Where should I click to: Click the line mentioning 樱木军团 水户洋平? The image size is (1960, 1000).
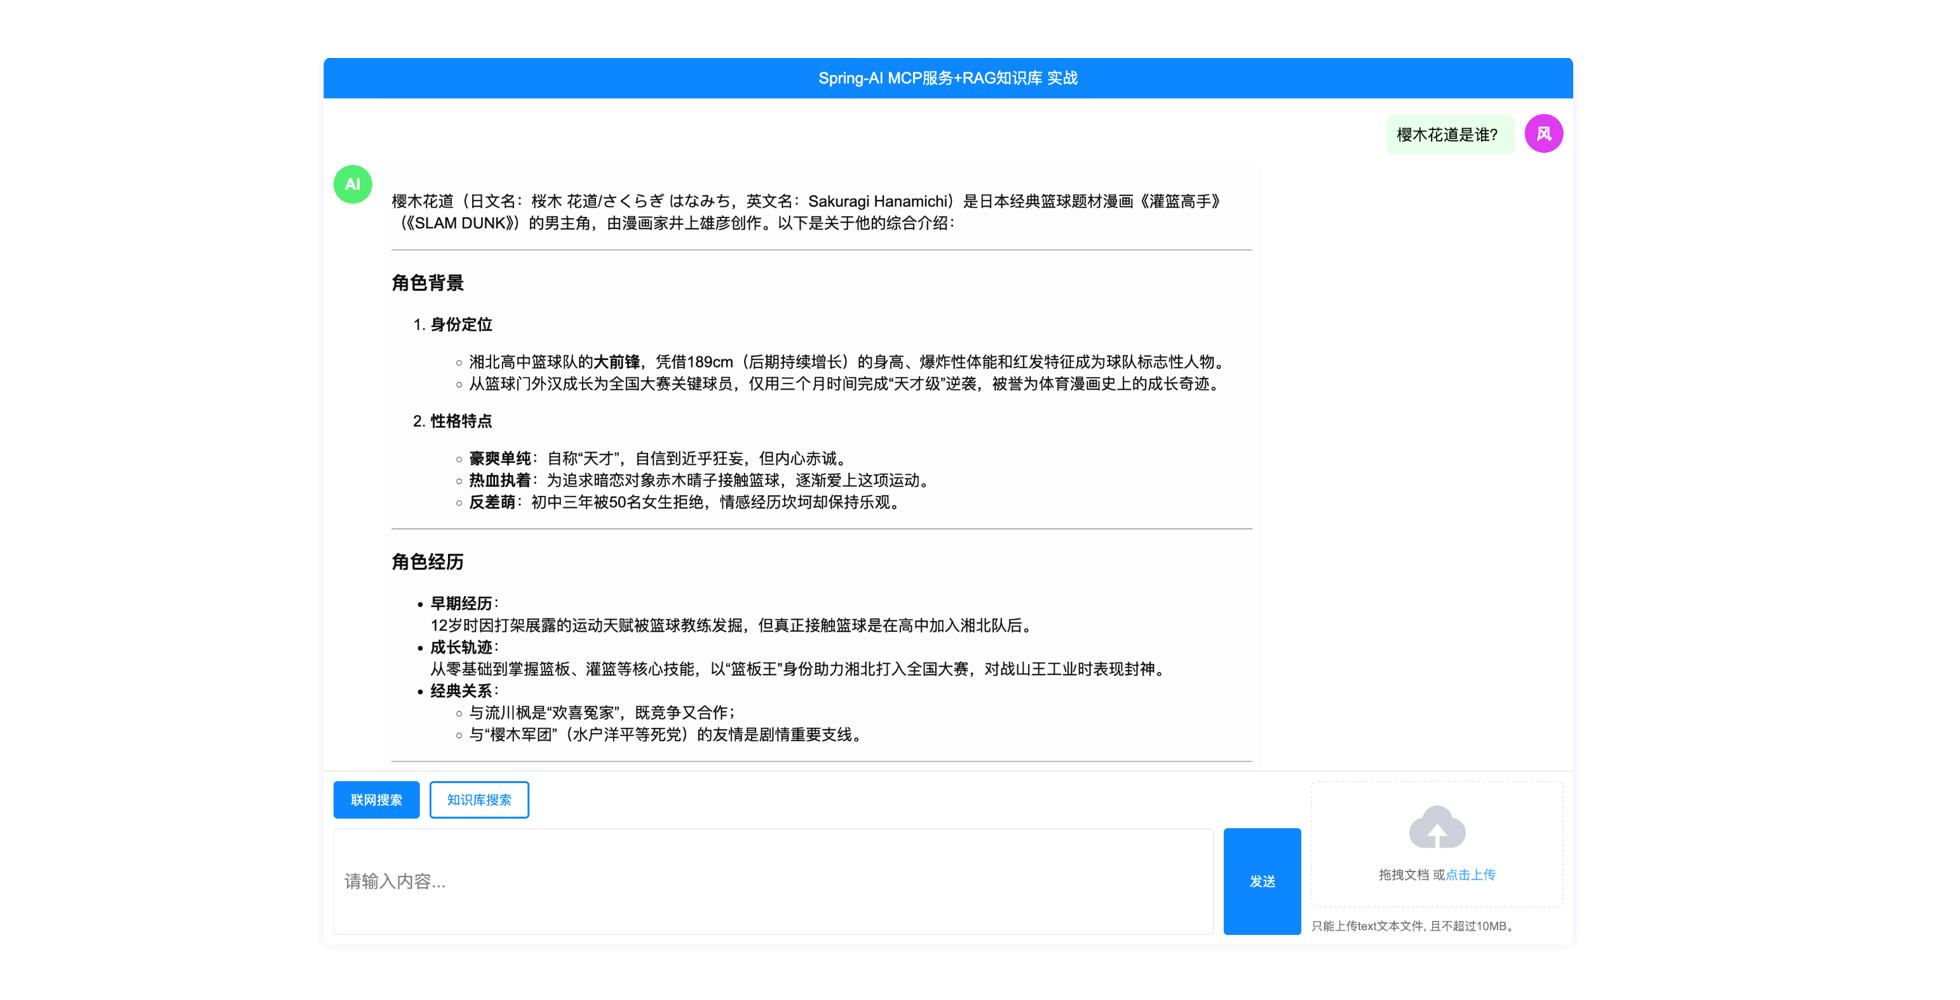click(x=667, y=734)
